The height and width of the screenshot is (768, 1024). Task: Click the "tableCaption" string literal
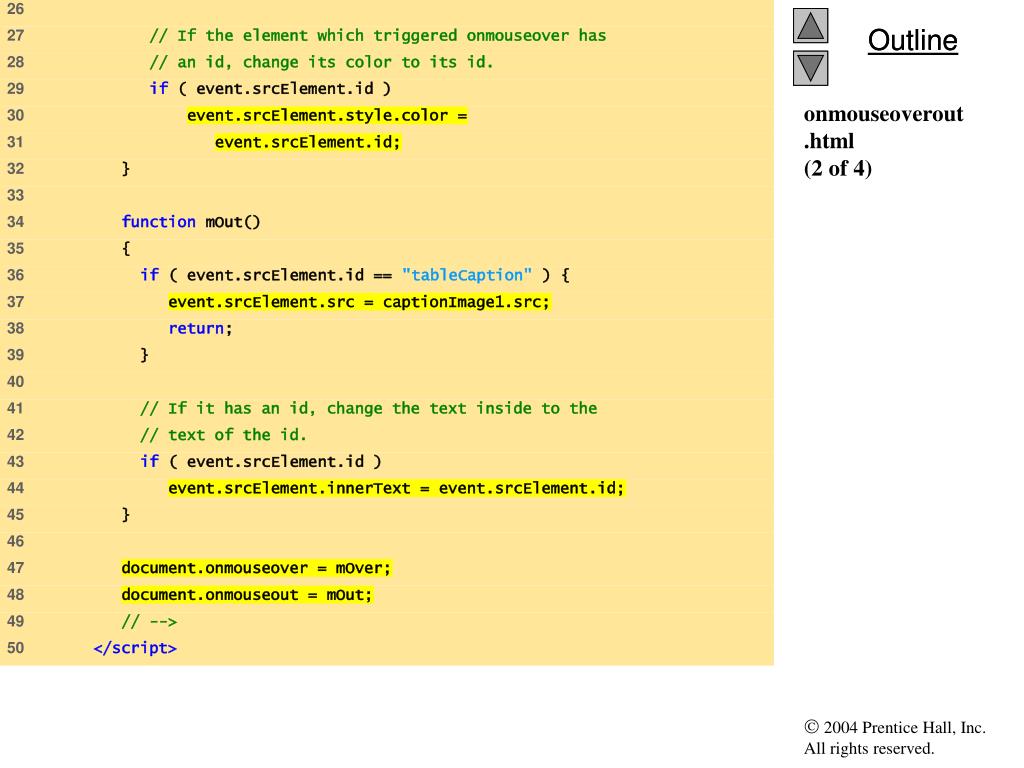pos(467,275)
